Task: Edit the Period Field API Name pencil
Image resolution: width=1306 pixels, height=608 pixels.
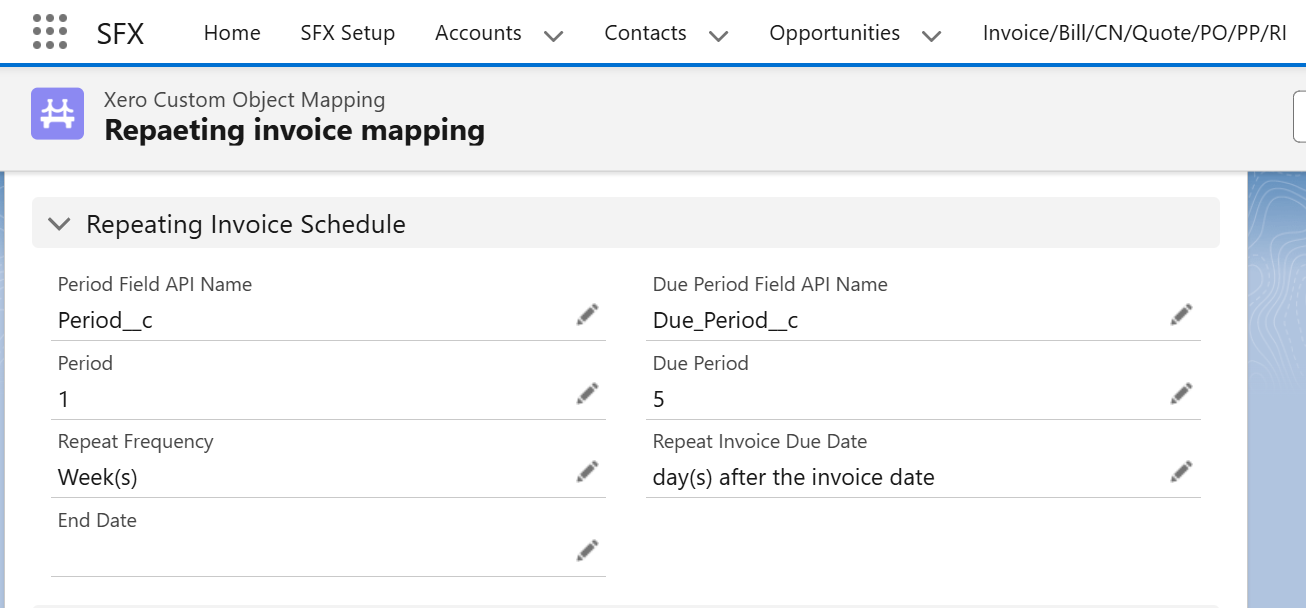Action: (587, 315)
